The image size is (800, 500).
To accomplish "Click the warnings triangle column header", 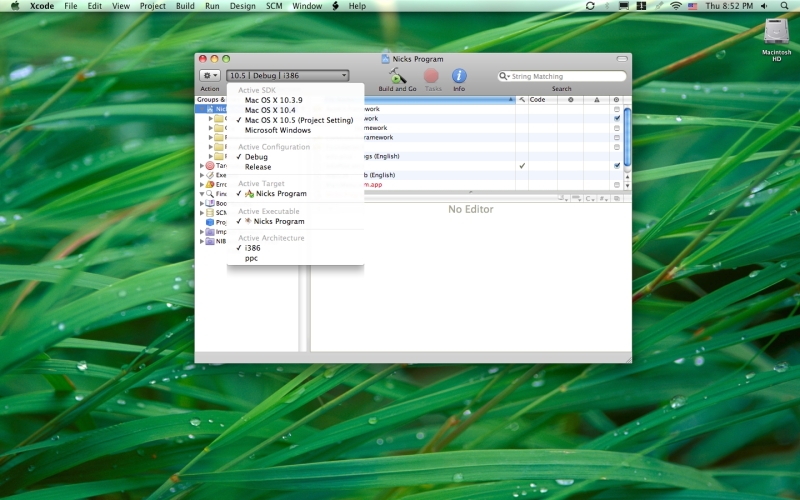I will (596, 99).
